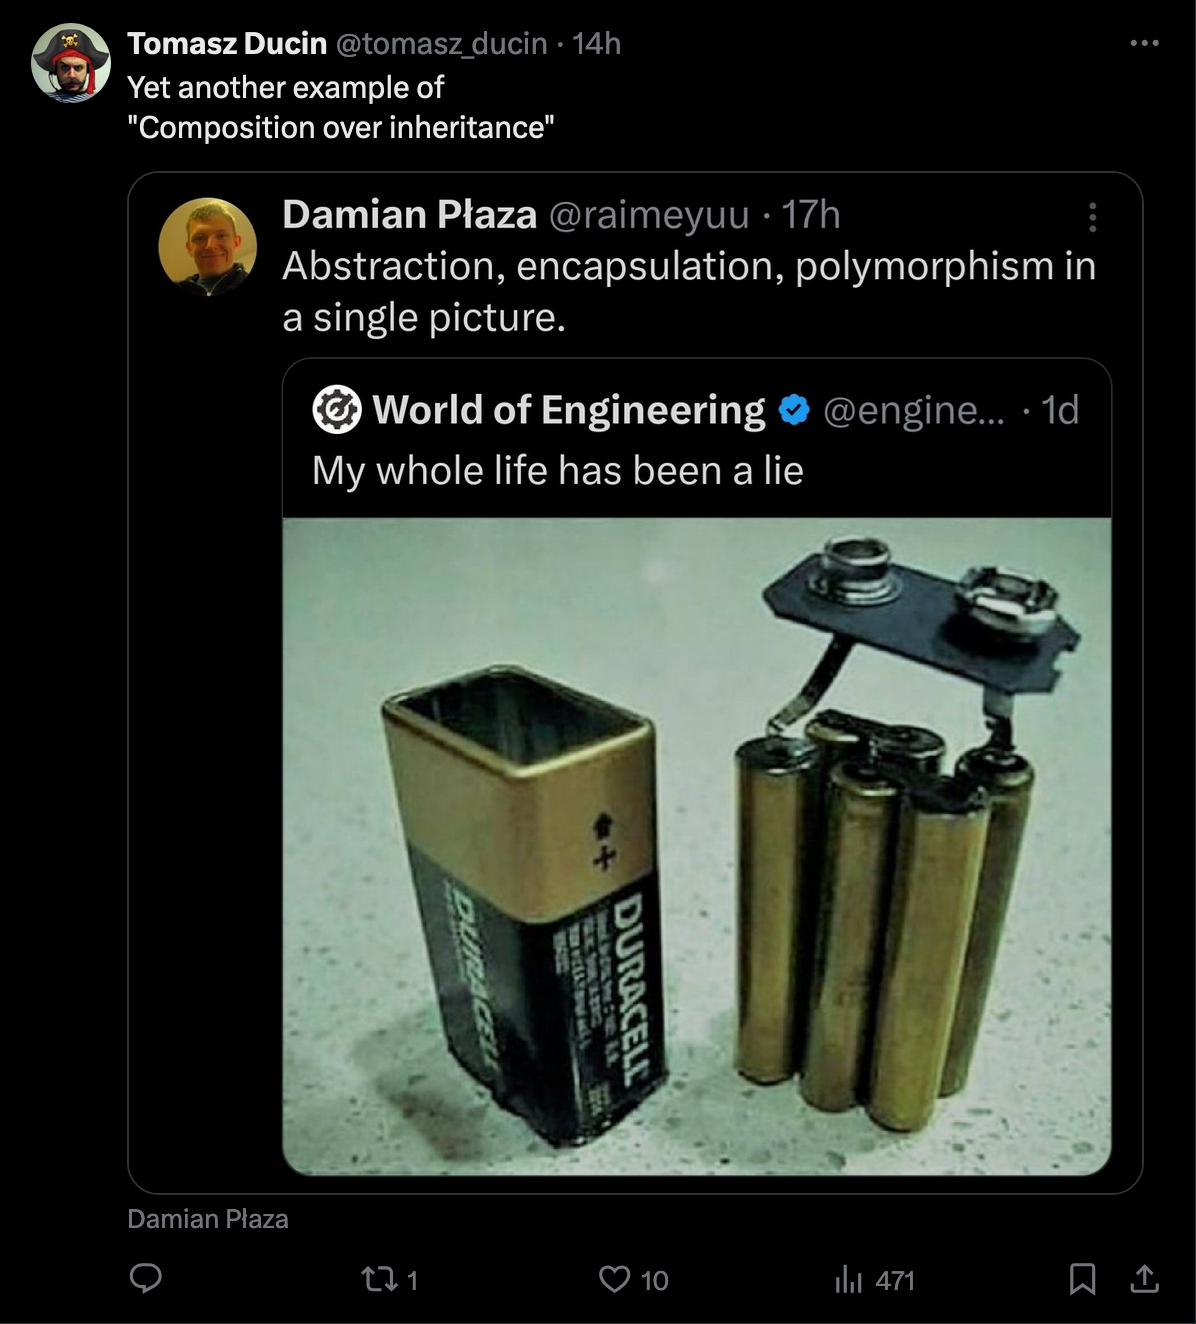This screenshot has height=1324, width=1196.
Task: Click the @tomasz_ducin handle
Action: click(441, 44)
